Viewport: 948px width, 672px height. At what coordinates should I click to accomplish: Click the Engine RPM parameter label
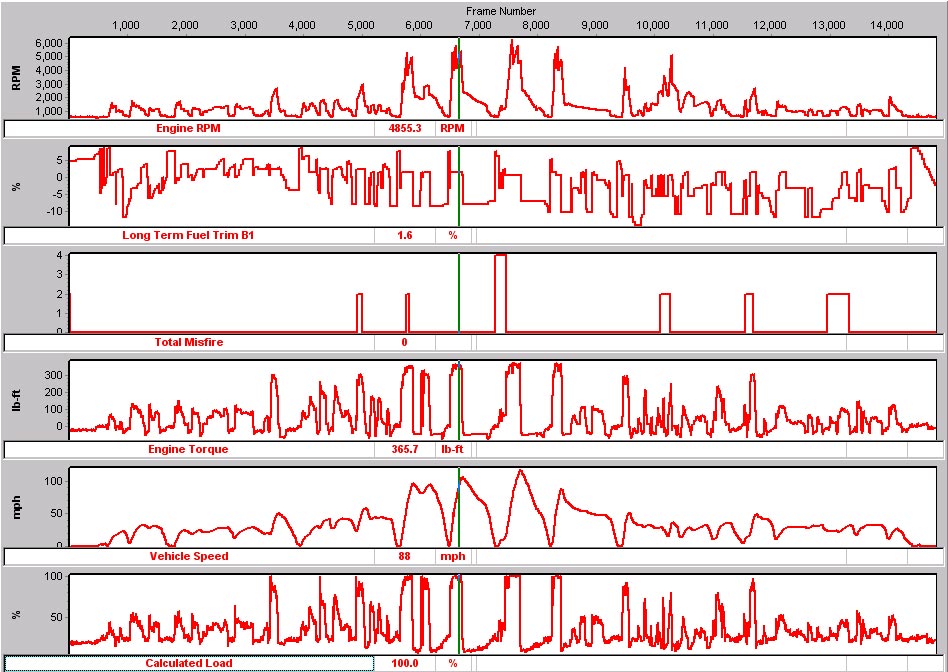tap(190, 129)
